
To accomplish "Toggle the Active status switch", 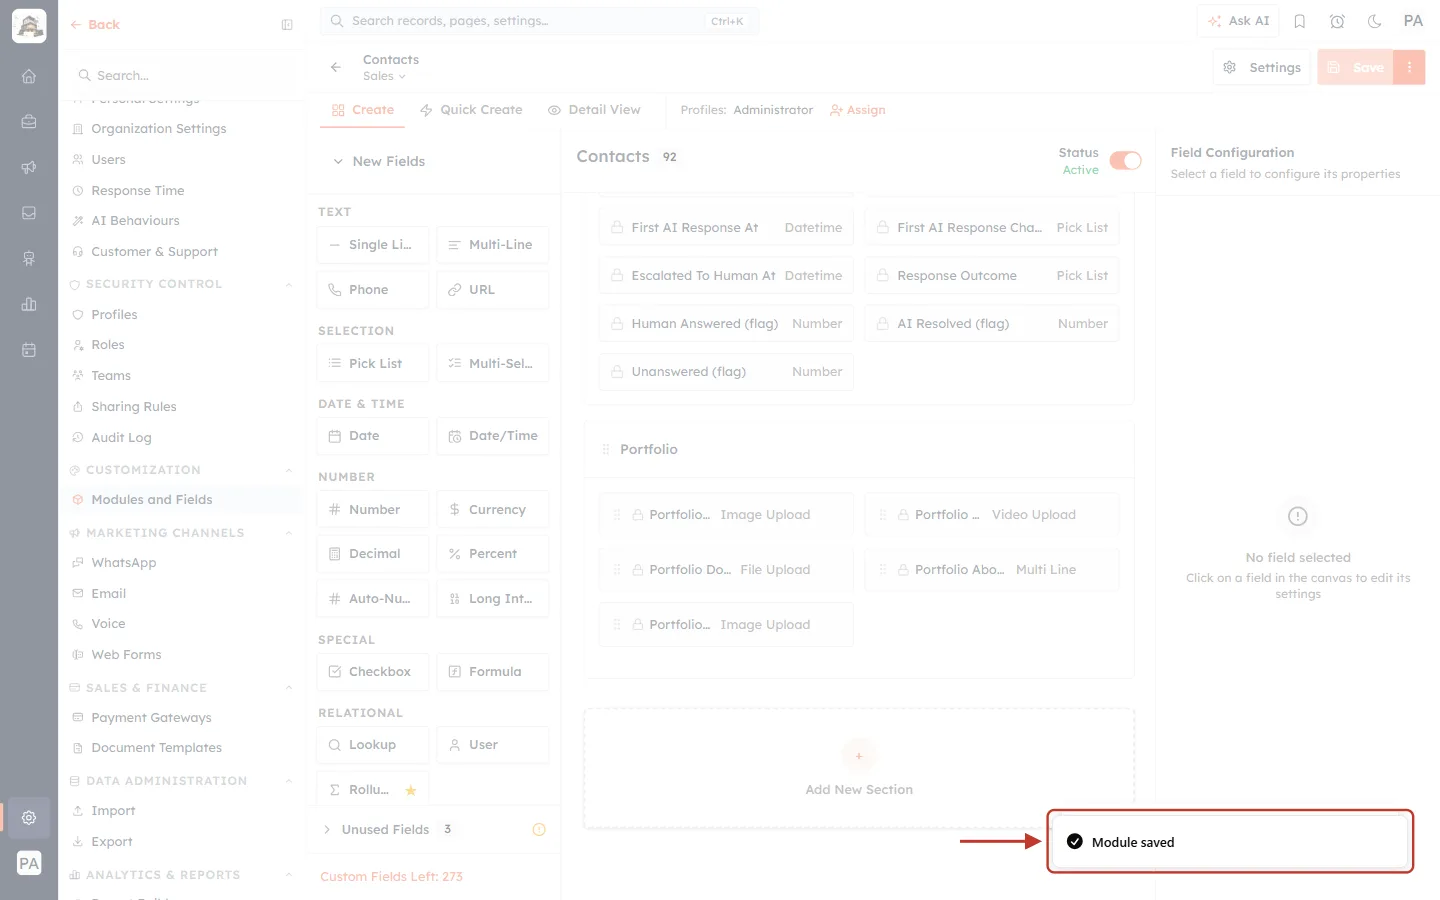I will point(1125,161).
